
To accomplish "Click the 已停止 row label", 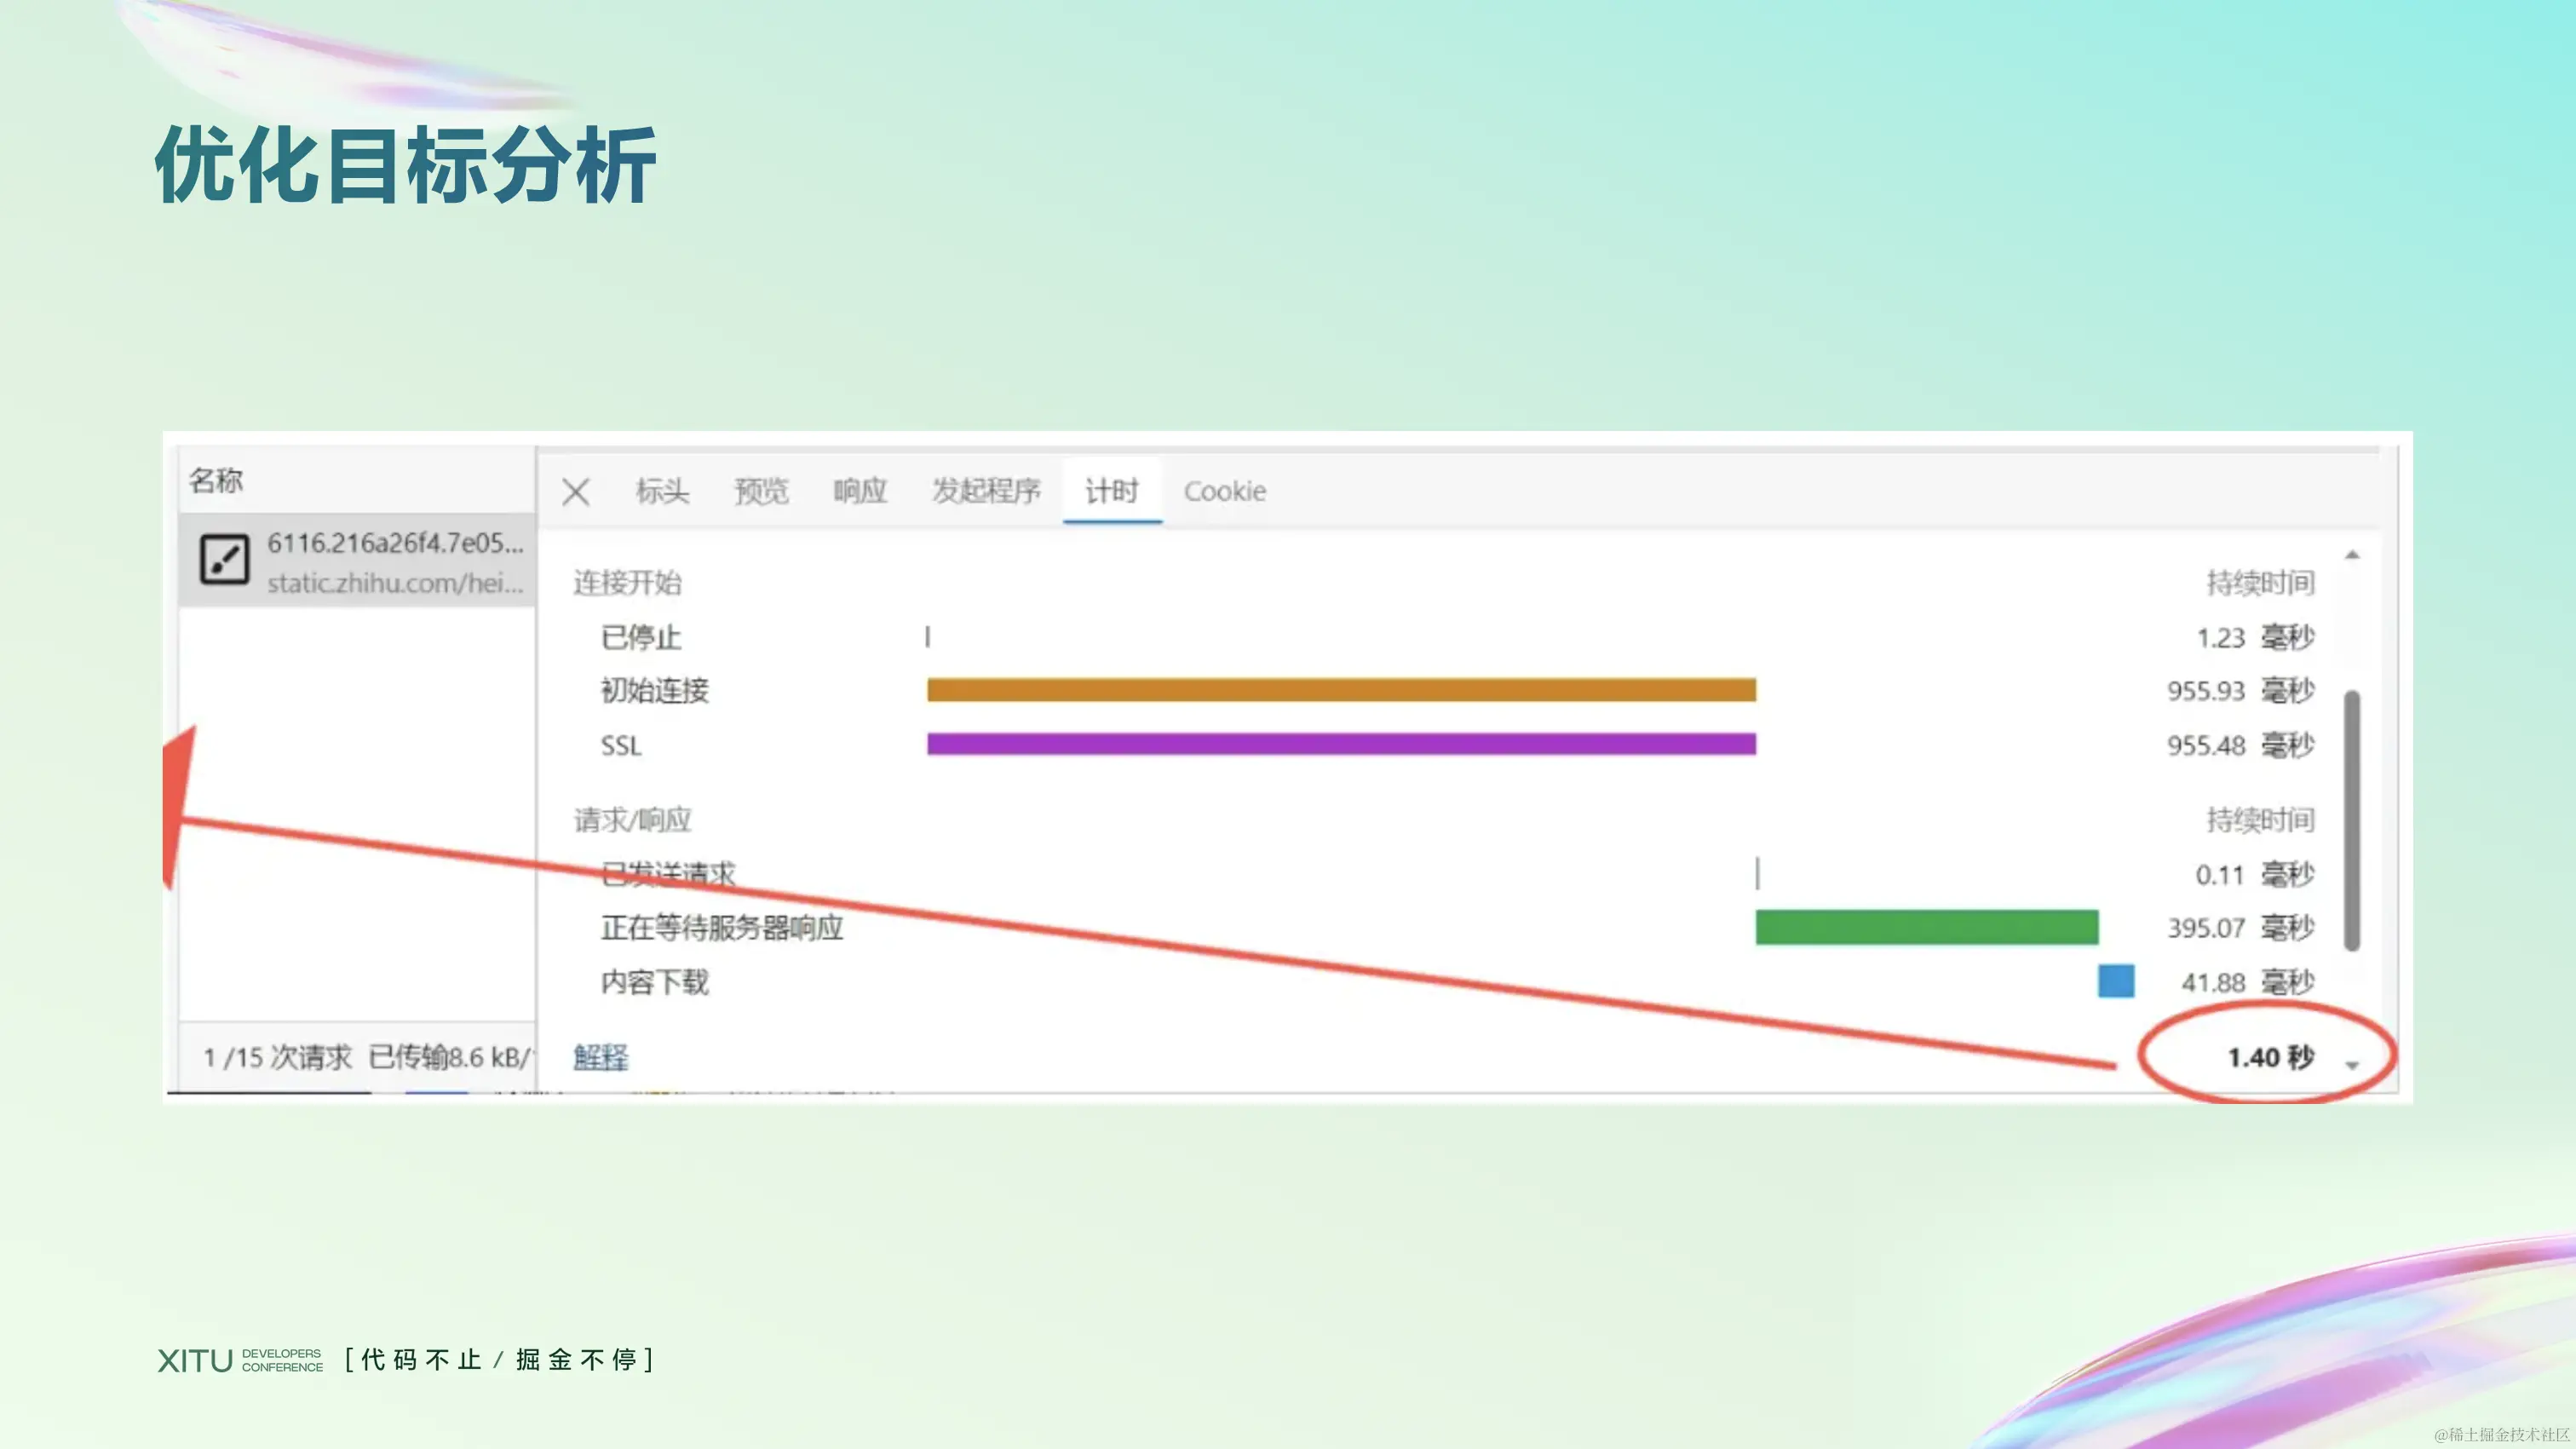I will 641,637.
